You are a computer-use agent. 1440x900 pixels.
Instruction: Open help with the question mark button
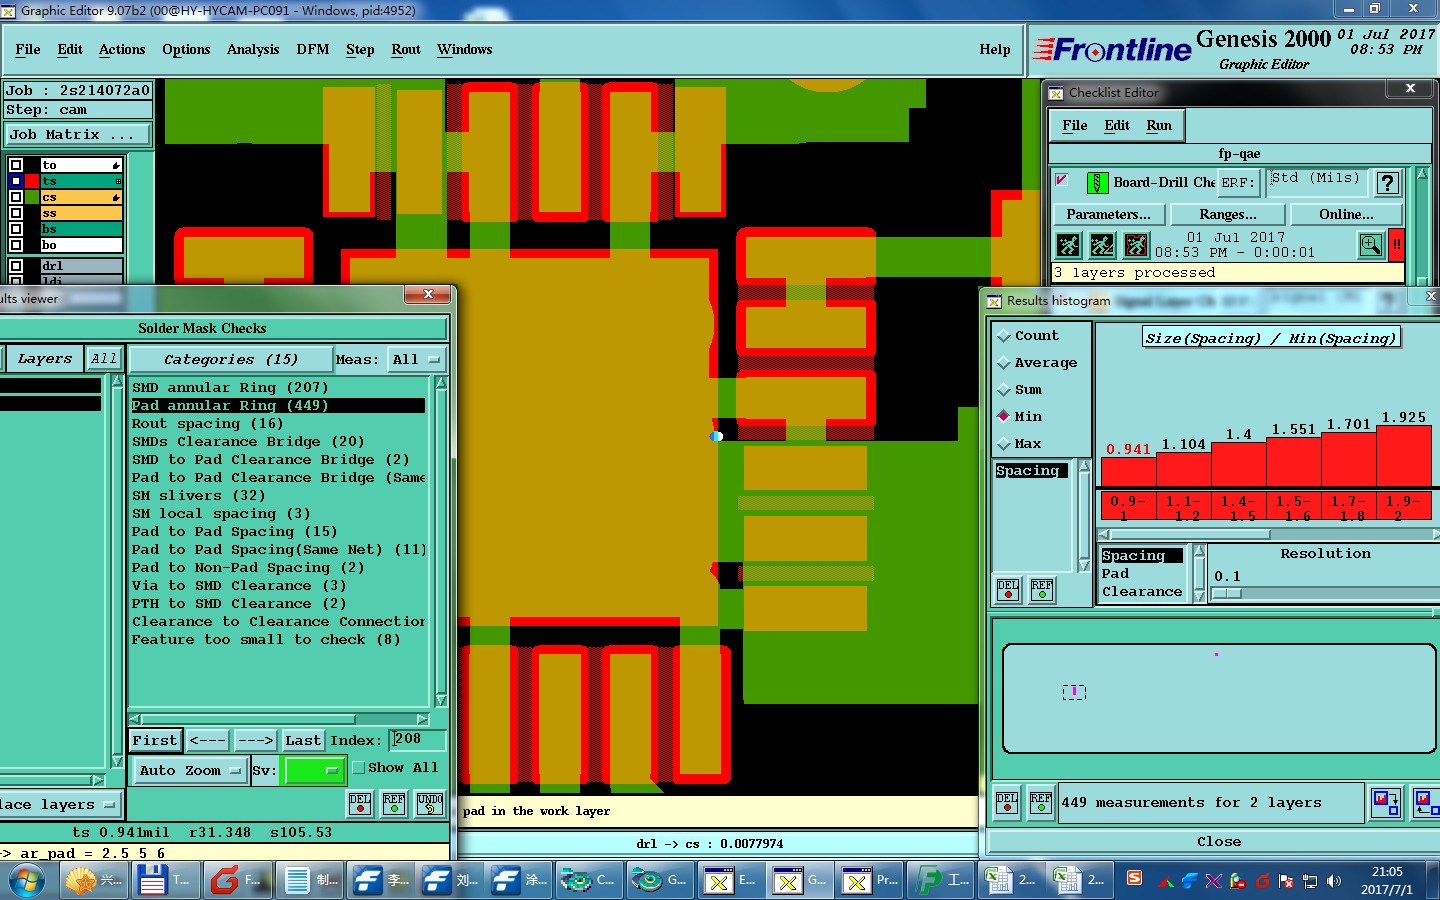coord(1387,183)
